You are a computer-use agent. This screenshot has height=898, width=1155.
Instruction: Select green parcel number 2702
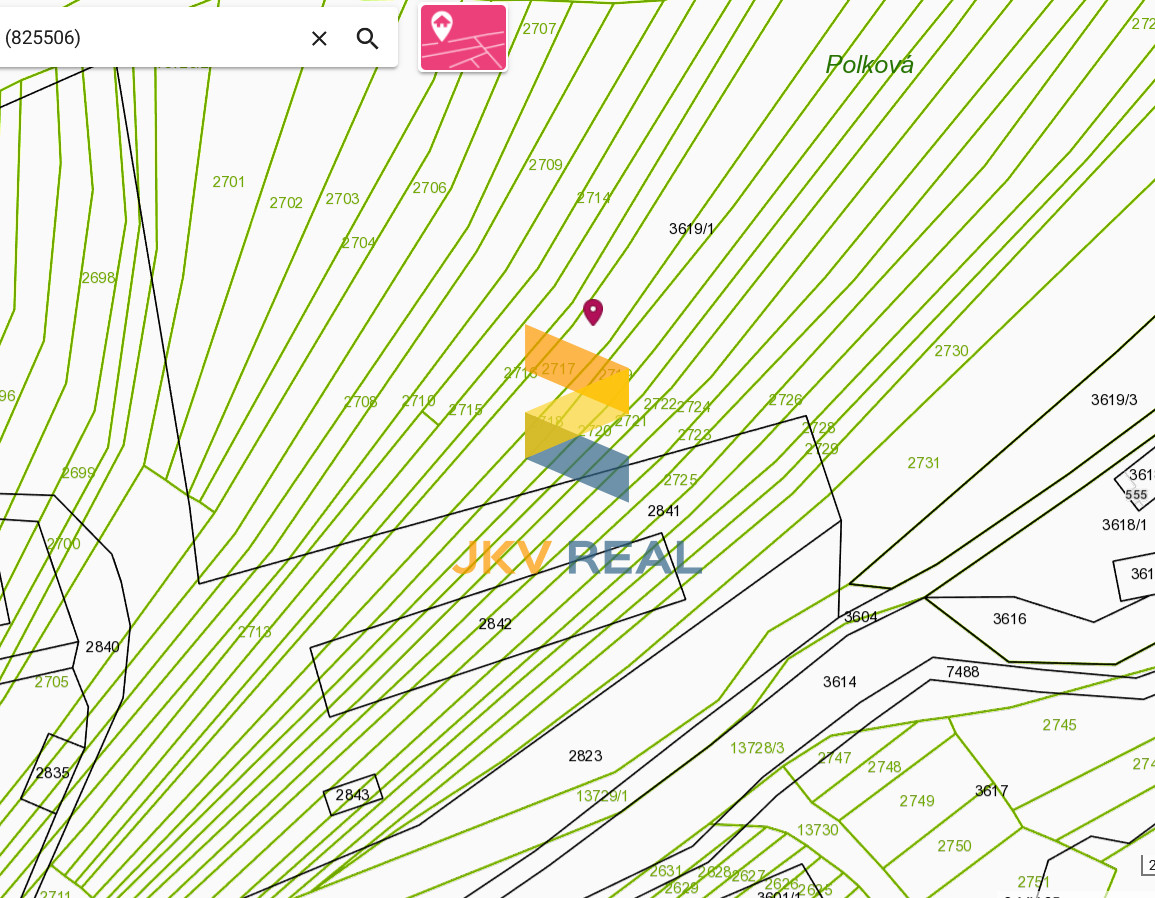pyautogui.click(x=286, y=203)
